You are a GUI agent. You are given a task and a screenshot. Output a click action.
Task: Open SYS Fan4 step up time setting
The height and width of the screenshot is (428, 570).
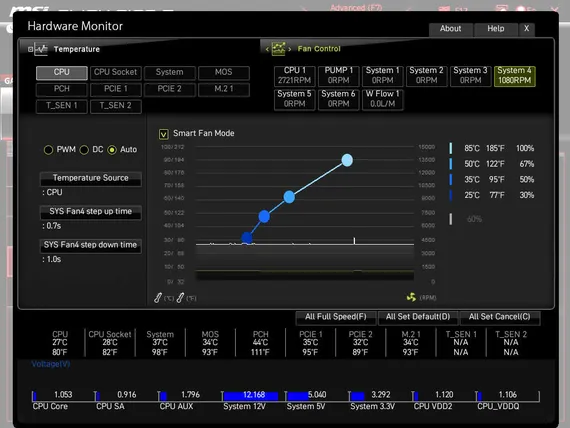point(91,212)
